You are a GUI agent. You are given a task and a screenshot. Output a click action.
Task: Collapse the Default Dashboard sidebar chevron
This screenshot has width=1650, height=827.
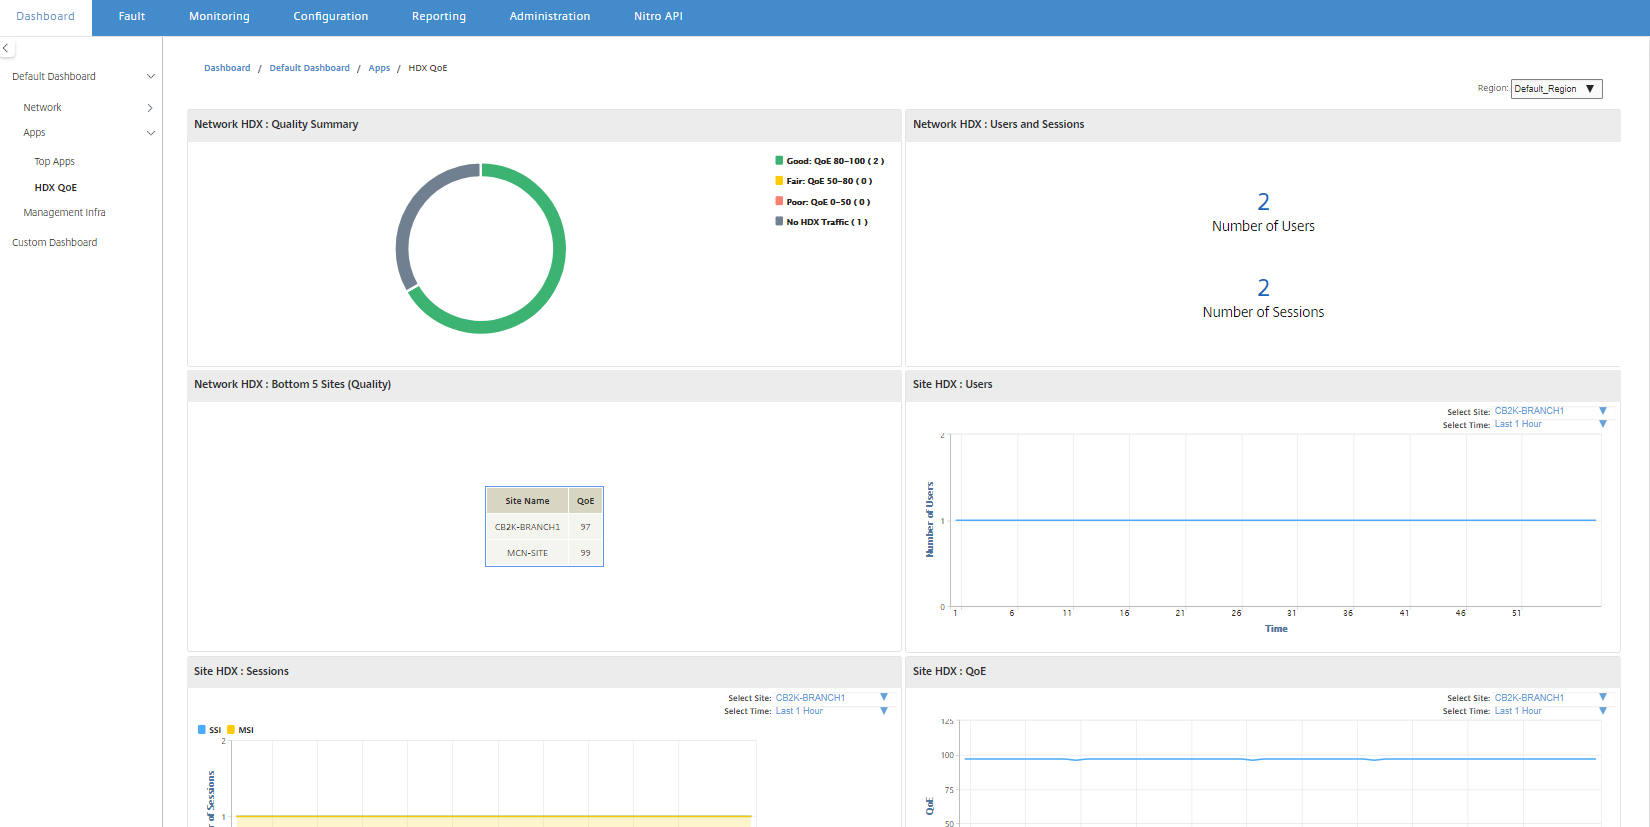(151, 76)
